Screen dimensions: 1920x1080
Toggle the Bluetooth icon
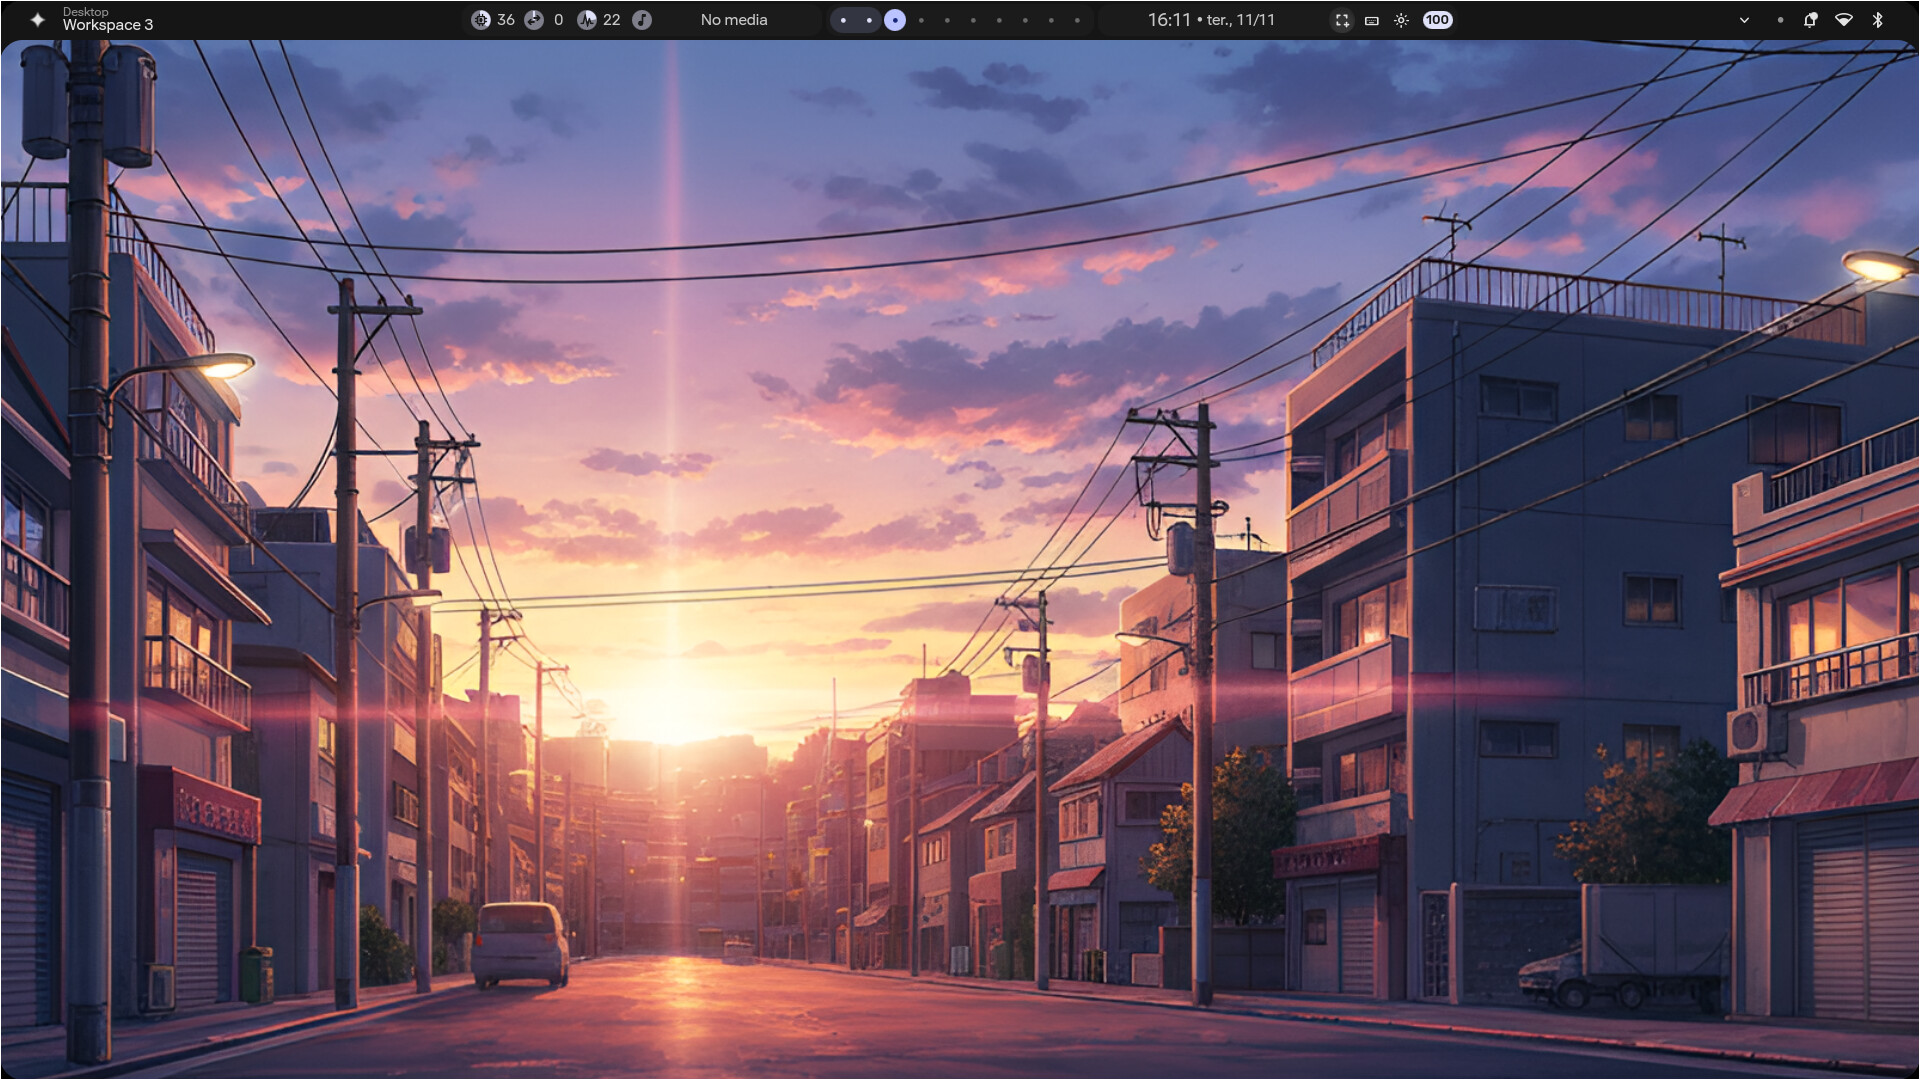point(1877,20)
